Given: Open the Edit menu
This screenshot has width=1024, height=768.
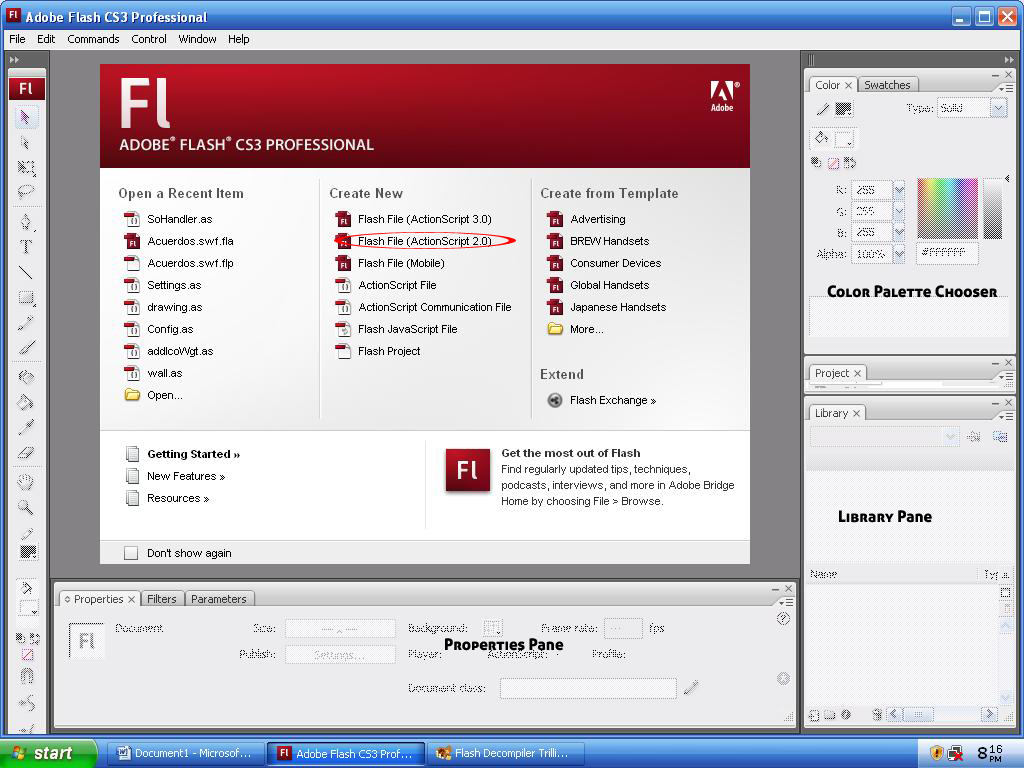Looking at the screenshot, I should [x=46, y=39].
